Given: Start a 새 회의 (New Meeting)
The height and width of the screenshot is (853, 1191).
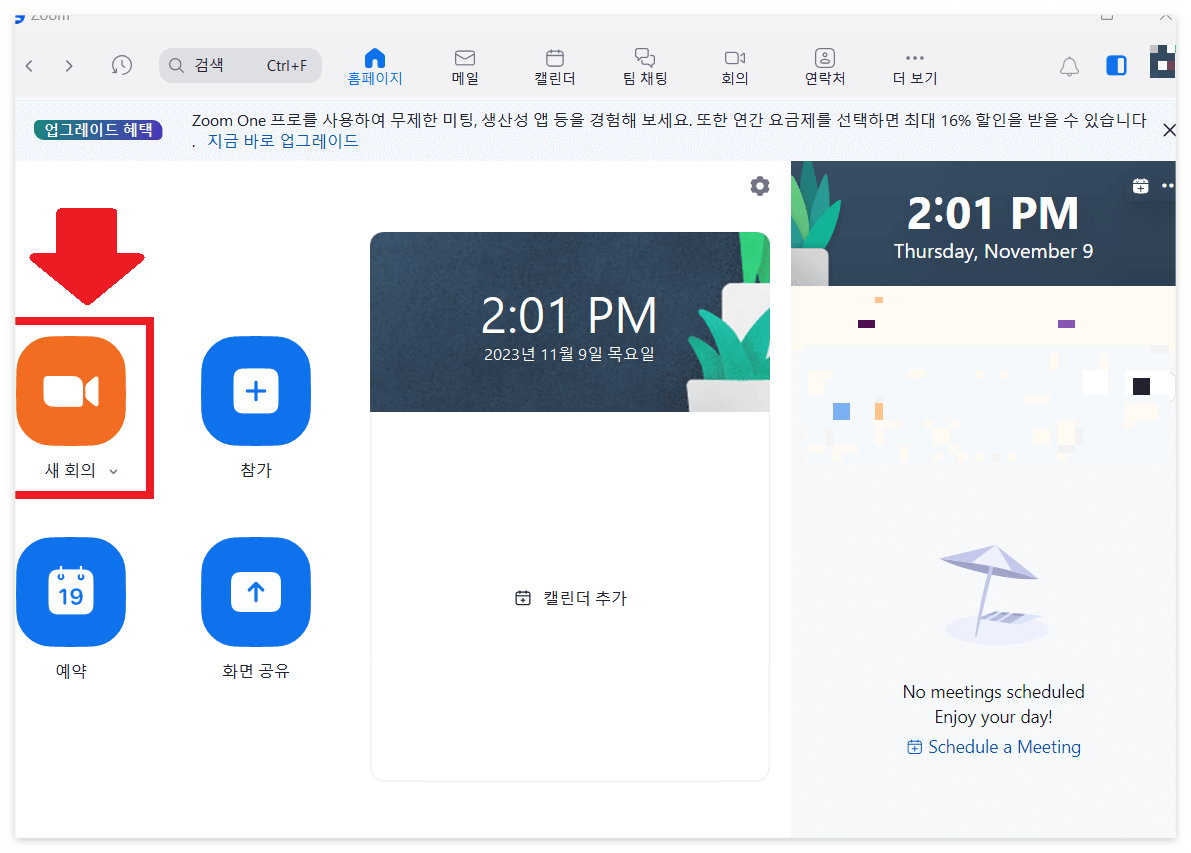Looking at the screenshot, I should 71,391.
